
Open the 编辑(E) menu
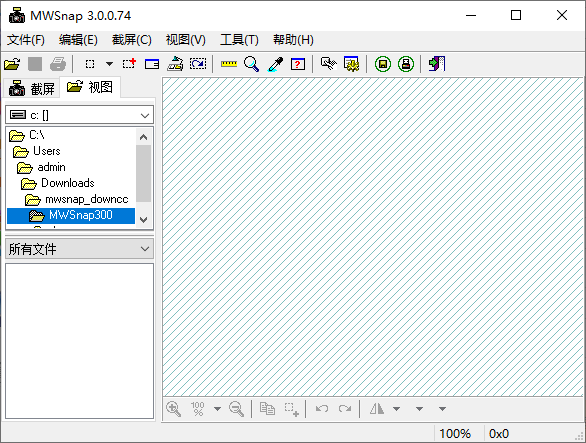pyautogui.click(x=78, y=40)
